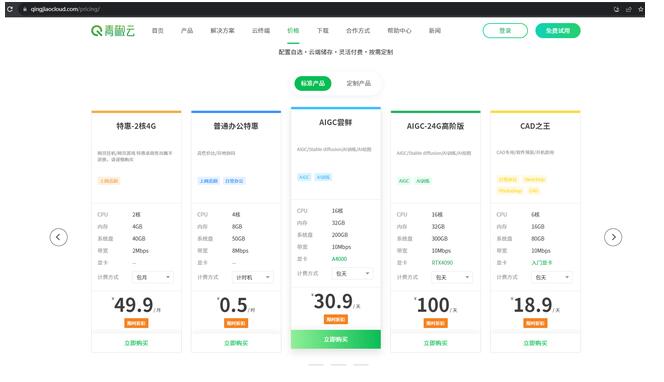Click the 200GB system disk value
The height and width of the screenshot is (382, 664).
340,235
